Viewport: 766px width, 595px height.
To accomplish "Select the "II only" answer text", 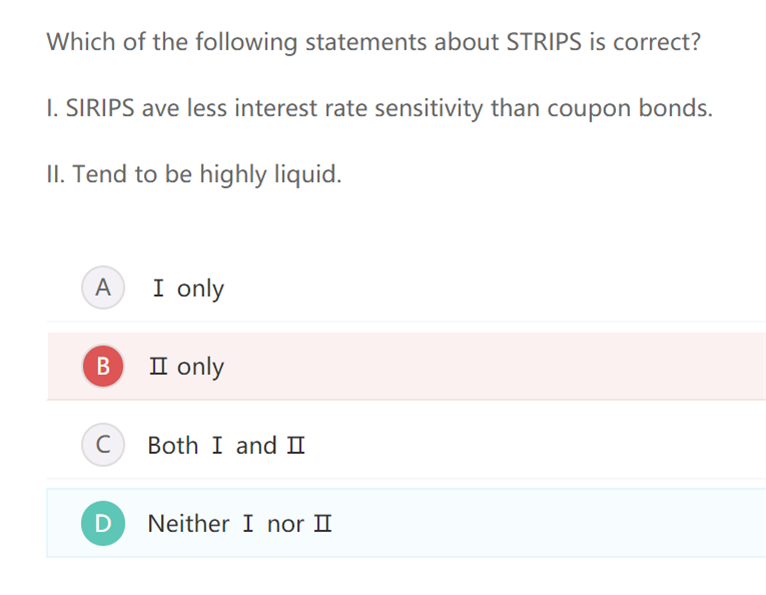I will (x=187, y=367).
